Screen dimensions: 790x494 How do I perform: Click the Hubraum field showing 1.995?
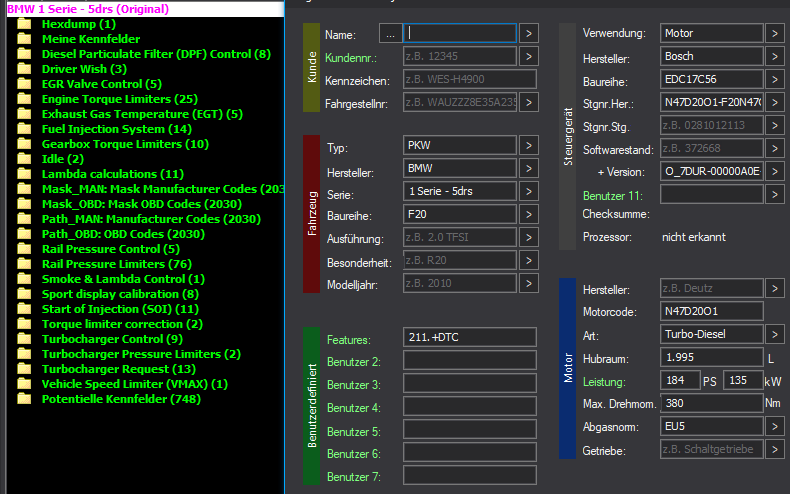[711, 357]
